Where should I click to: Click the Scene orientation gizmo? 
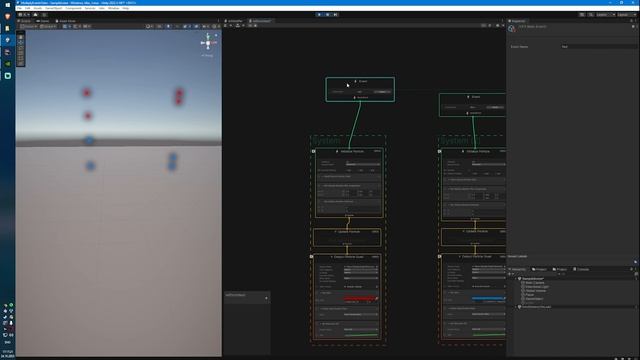point(208,42)
